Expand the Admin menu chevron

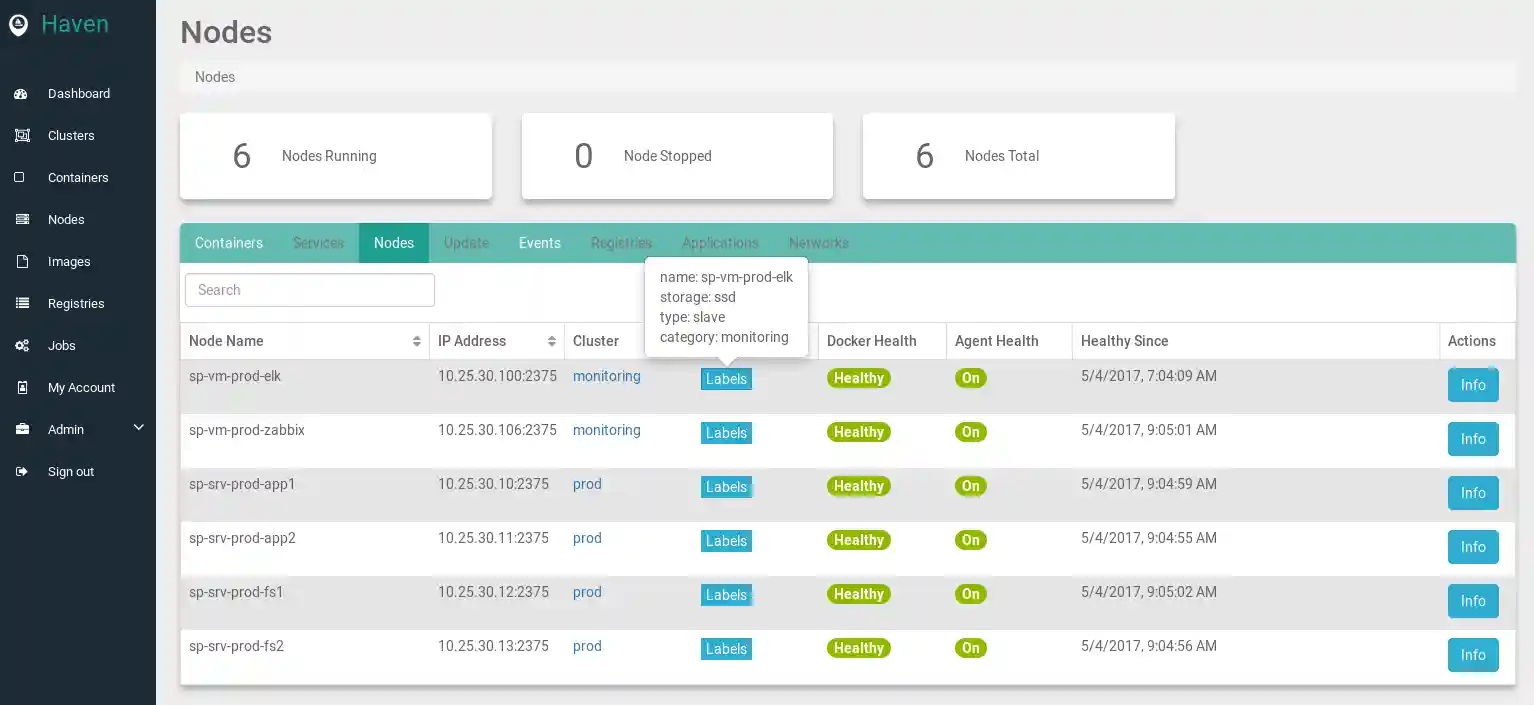(x=139, y=428)
